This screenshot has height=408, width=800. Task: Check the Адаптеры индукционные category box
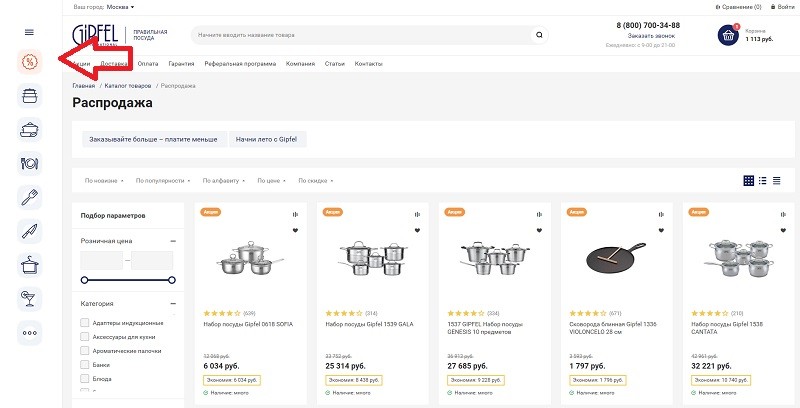click(84, 323)
